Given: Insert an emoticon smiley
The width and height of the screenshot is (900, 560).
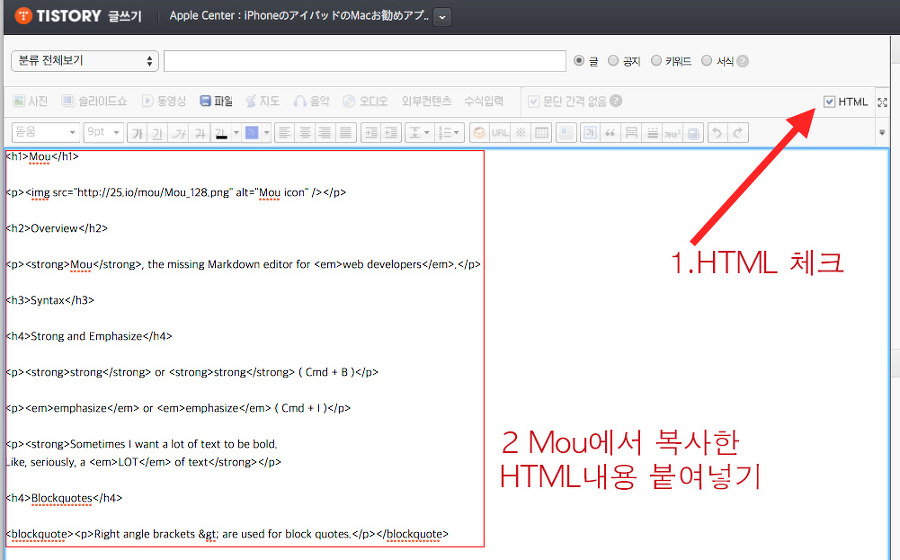Looking at the screenshot, I should pyautogui.click(x=479, y=133).
